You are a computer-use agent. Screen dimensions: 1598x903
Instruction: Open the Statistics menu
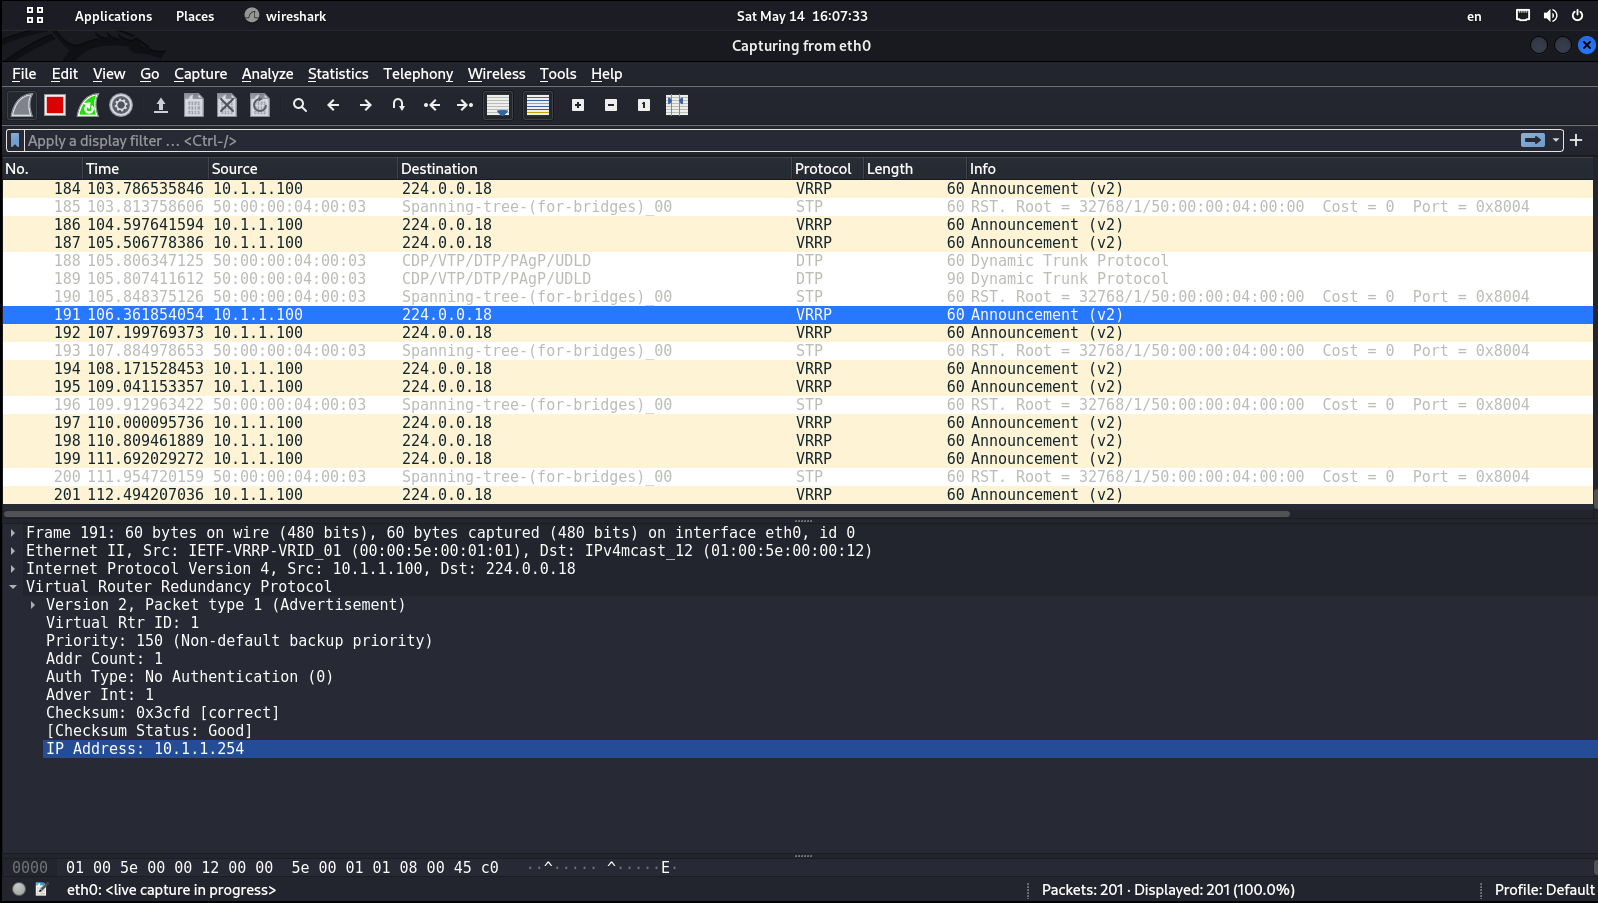point(338,74)
